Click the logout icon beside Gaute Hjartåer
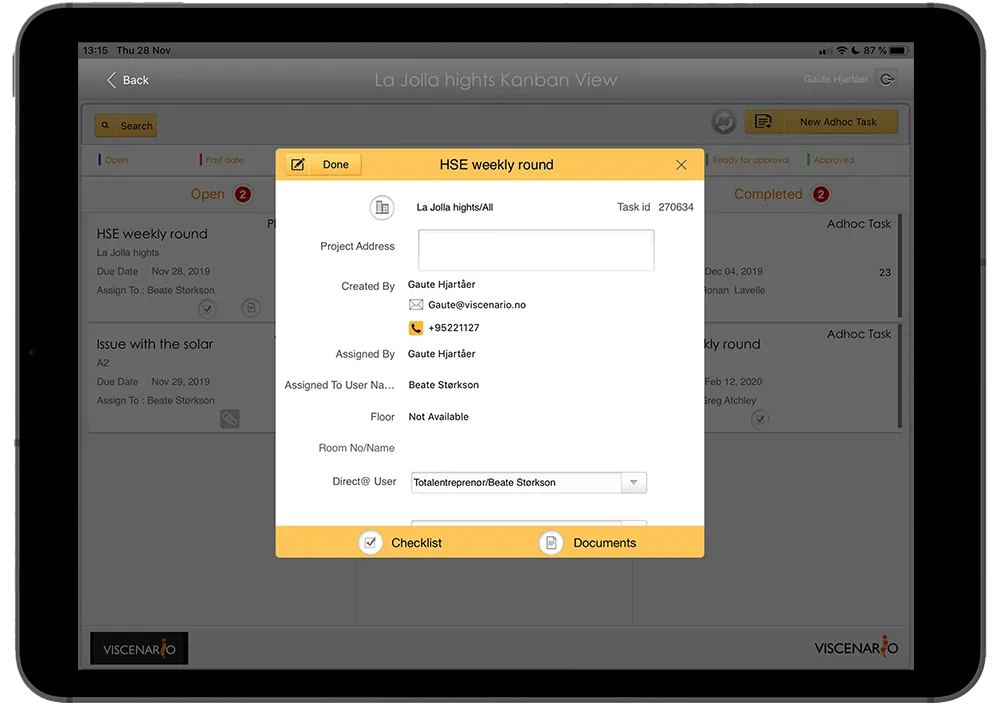 887,79
